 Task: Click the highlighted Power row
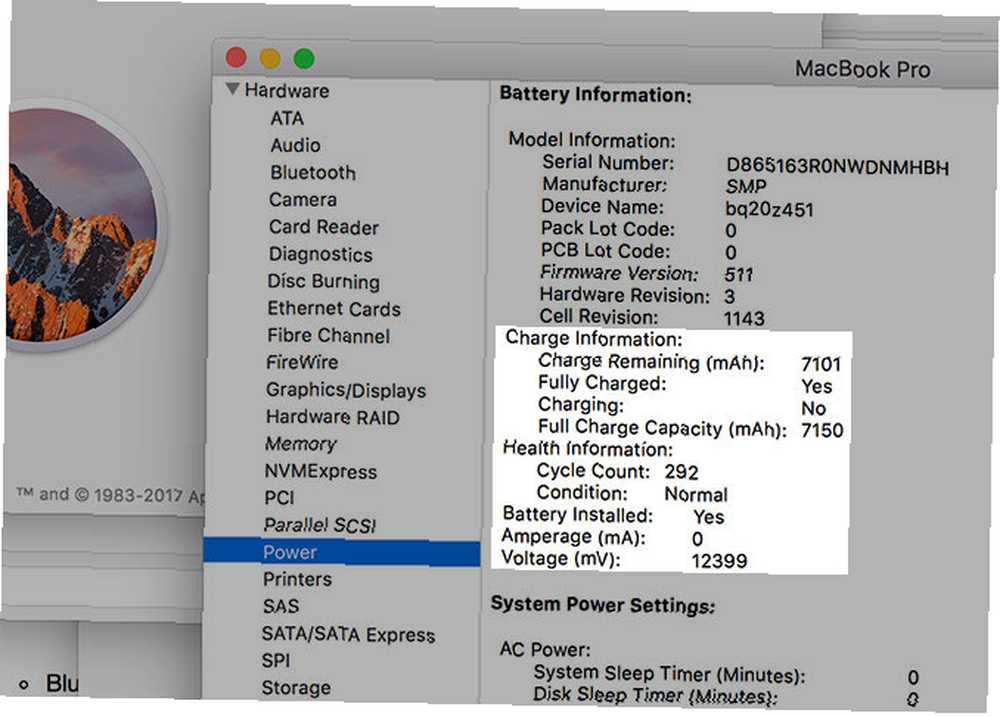(342, 552)
